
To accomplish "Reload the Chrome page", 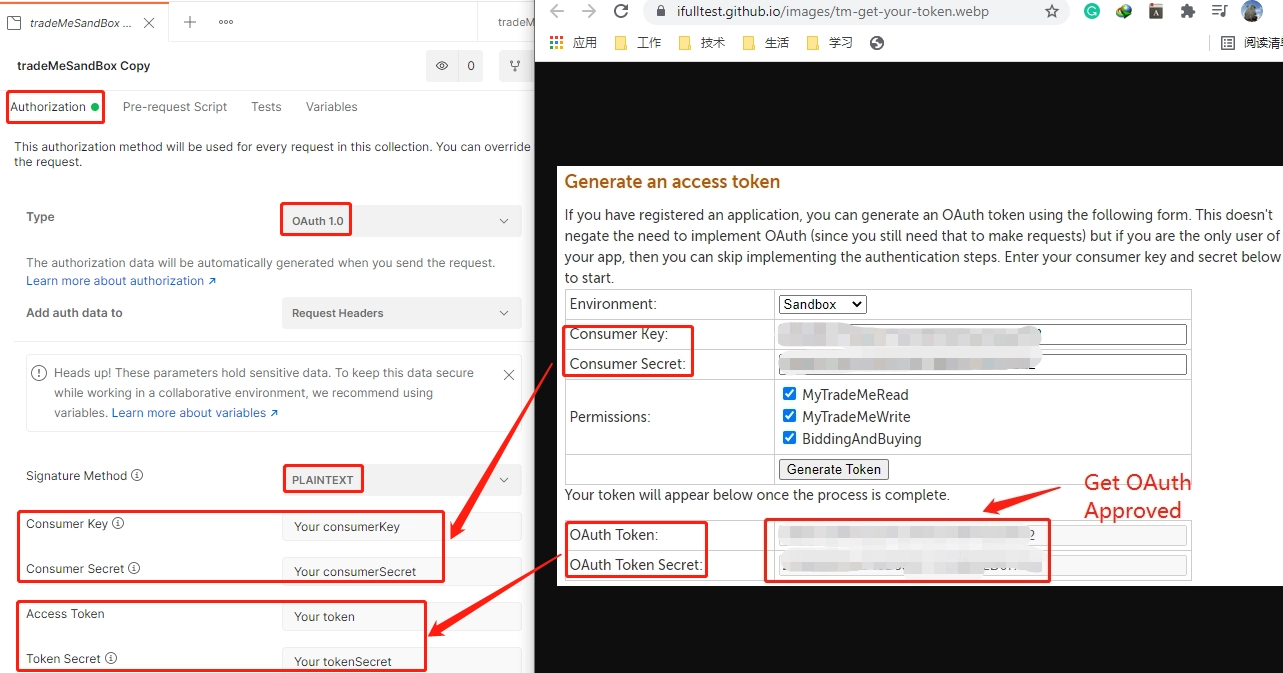I will [x=621, y=11].
